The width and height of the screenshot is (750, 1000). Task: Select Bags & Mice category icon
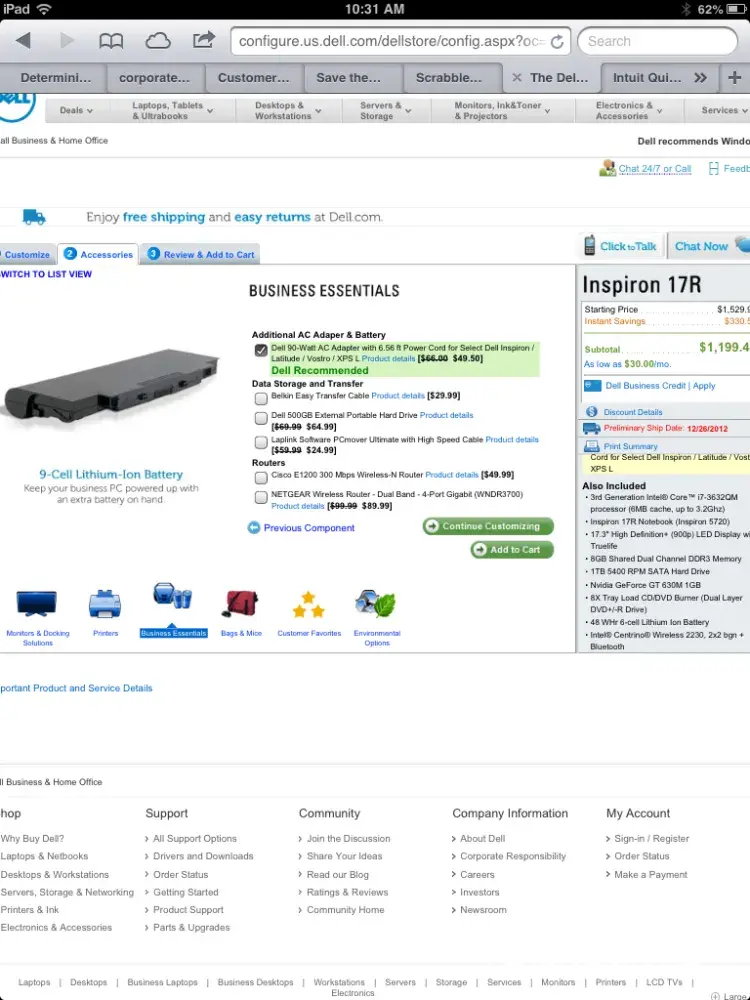pyautogui.click(x=240, y=603)
